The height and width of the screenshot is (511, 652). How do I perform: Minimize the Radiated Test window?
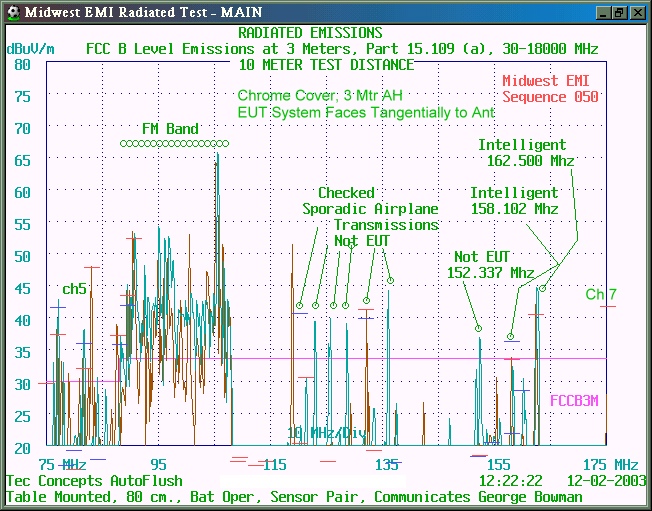coord(602,13)
